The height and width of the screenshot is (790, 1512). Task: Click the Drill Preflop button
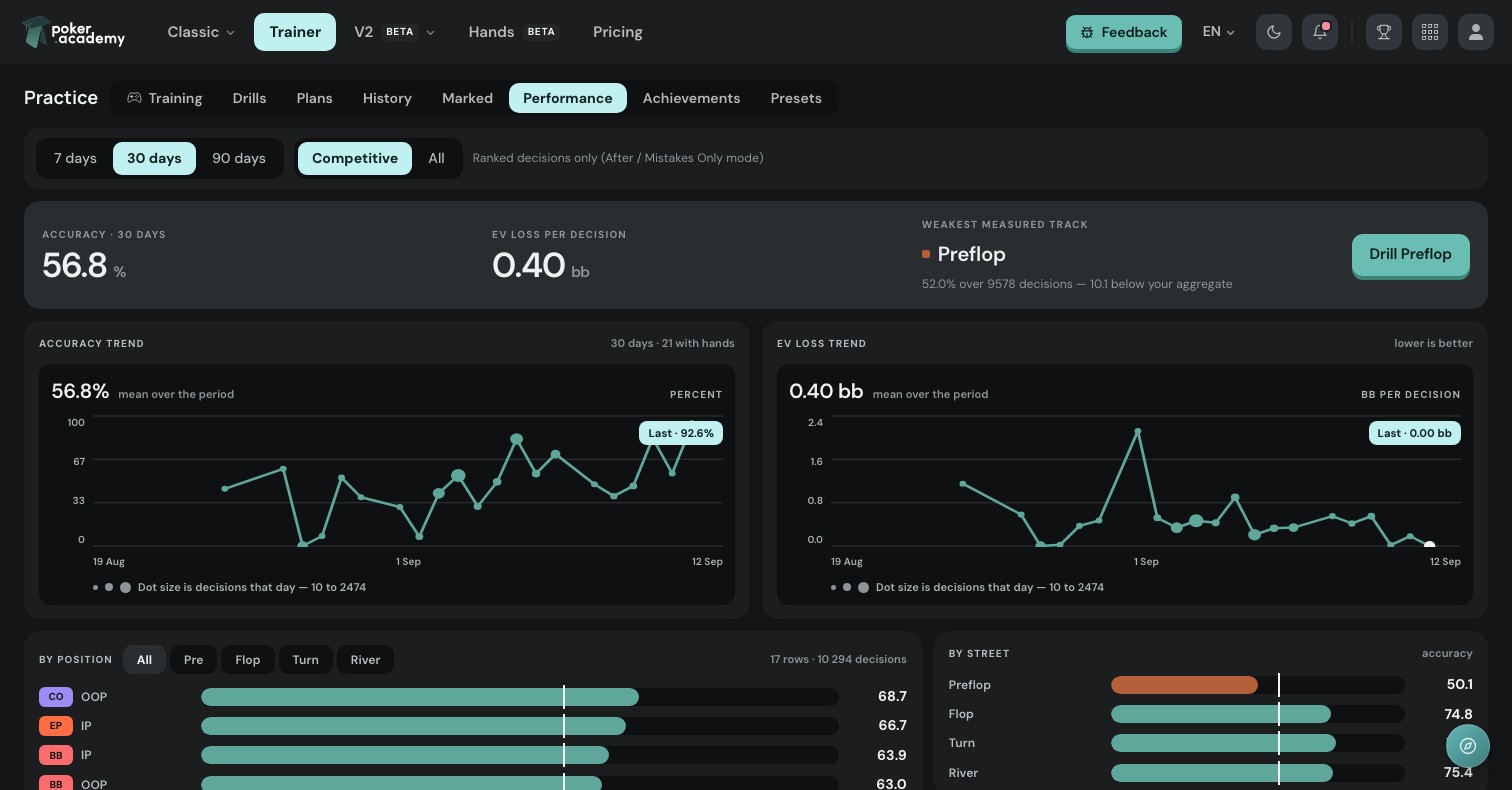click(x=1410, y=255)
